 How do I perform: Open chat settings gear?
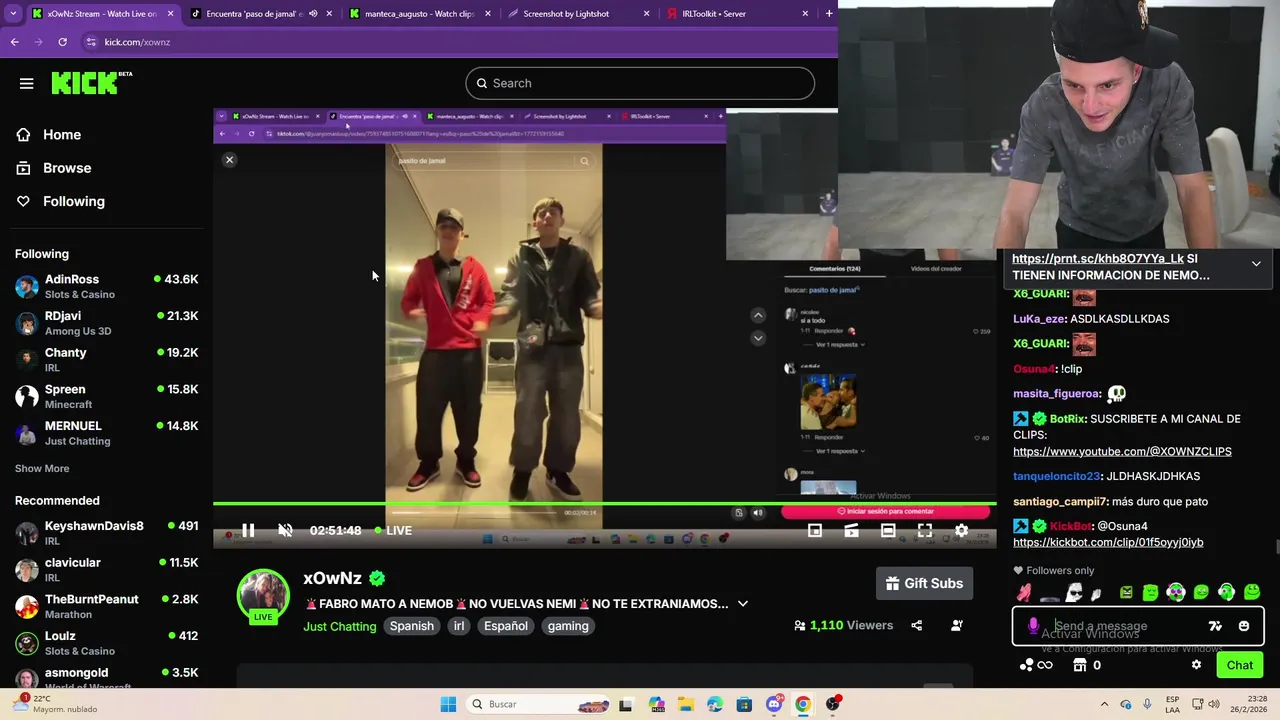coord(1196,665)
